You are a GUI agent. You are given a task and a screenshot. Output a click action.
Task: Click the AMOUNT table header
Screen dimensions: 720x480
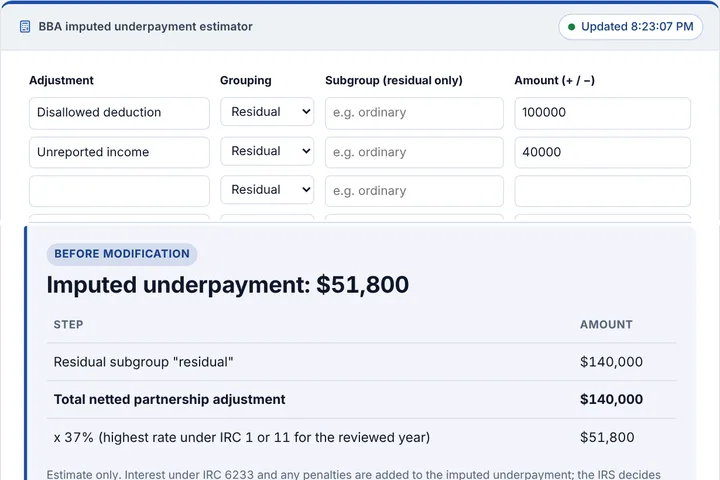tap(606, 325)
